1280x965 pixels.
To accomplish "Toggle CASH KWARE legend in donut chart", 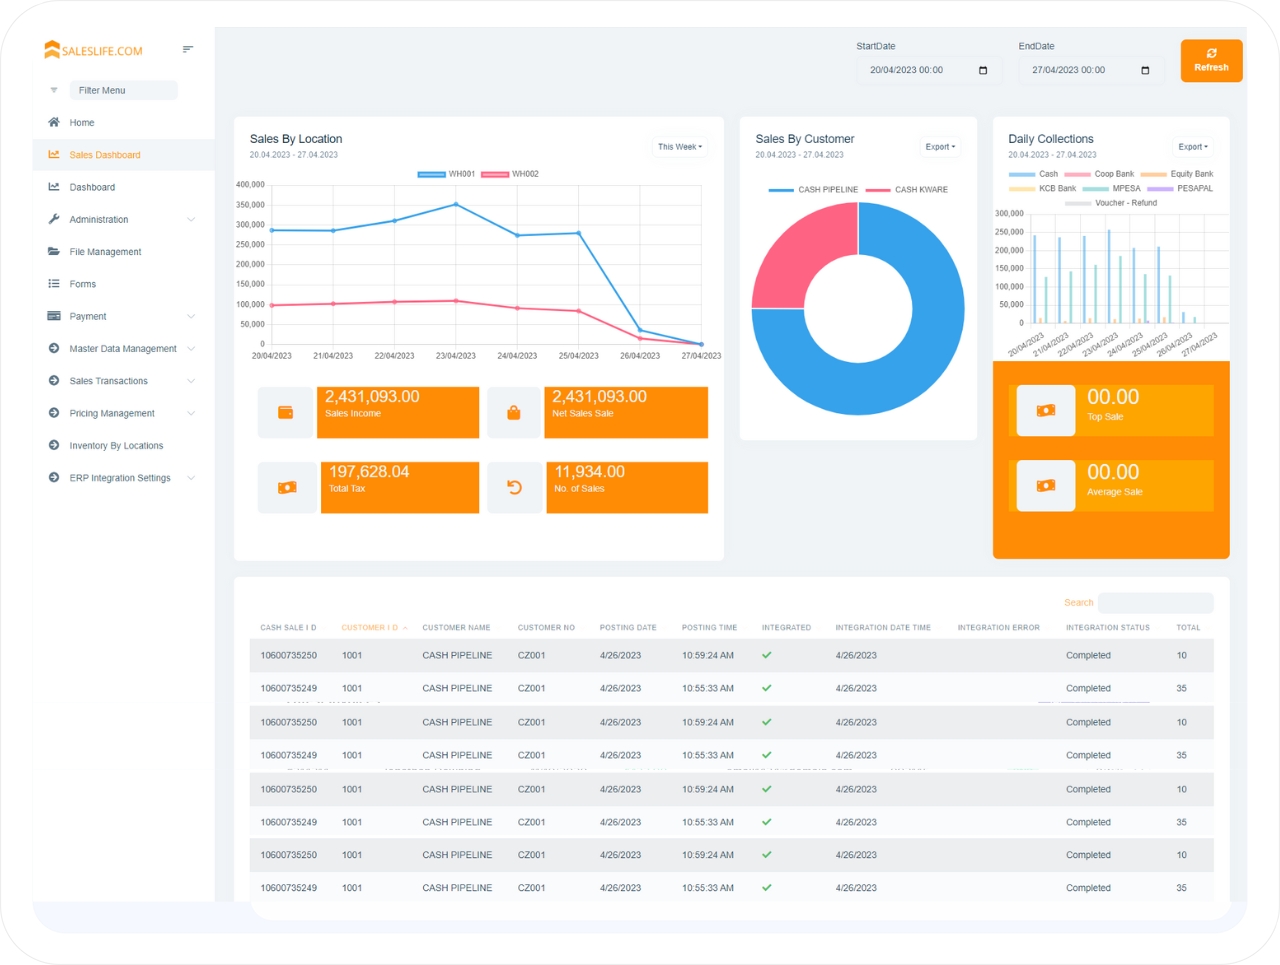I will click(907, 189).
